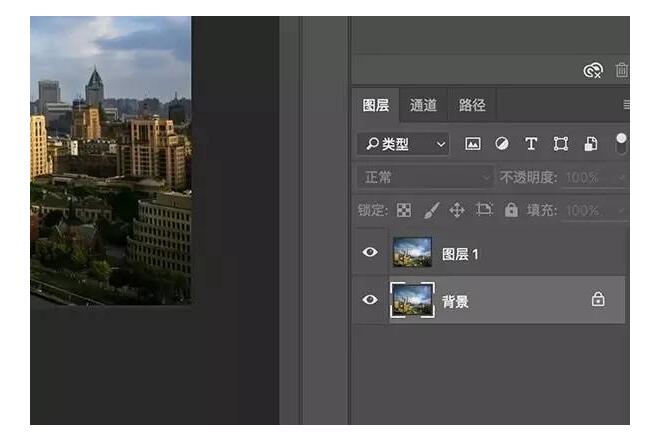Switch to the 通道 tab
Viewport: 664px width, 445px height.
pos(423,105)
